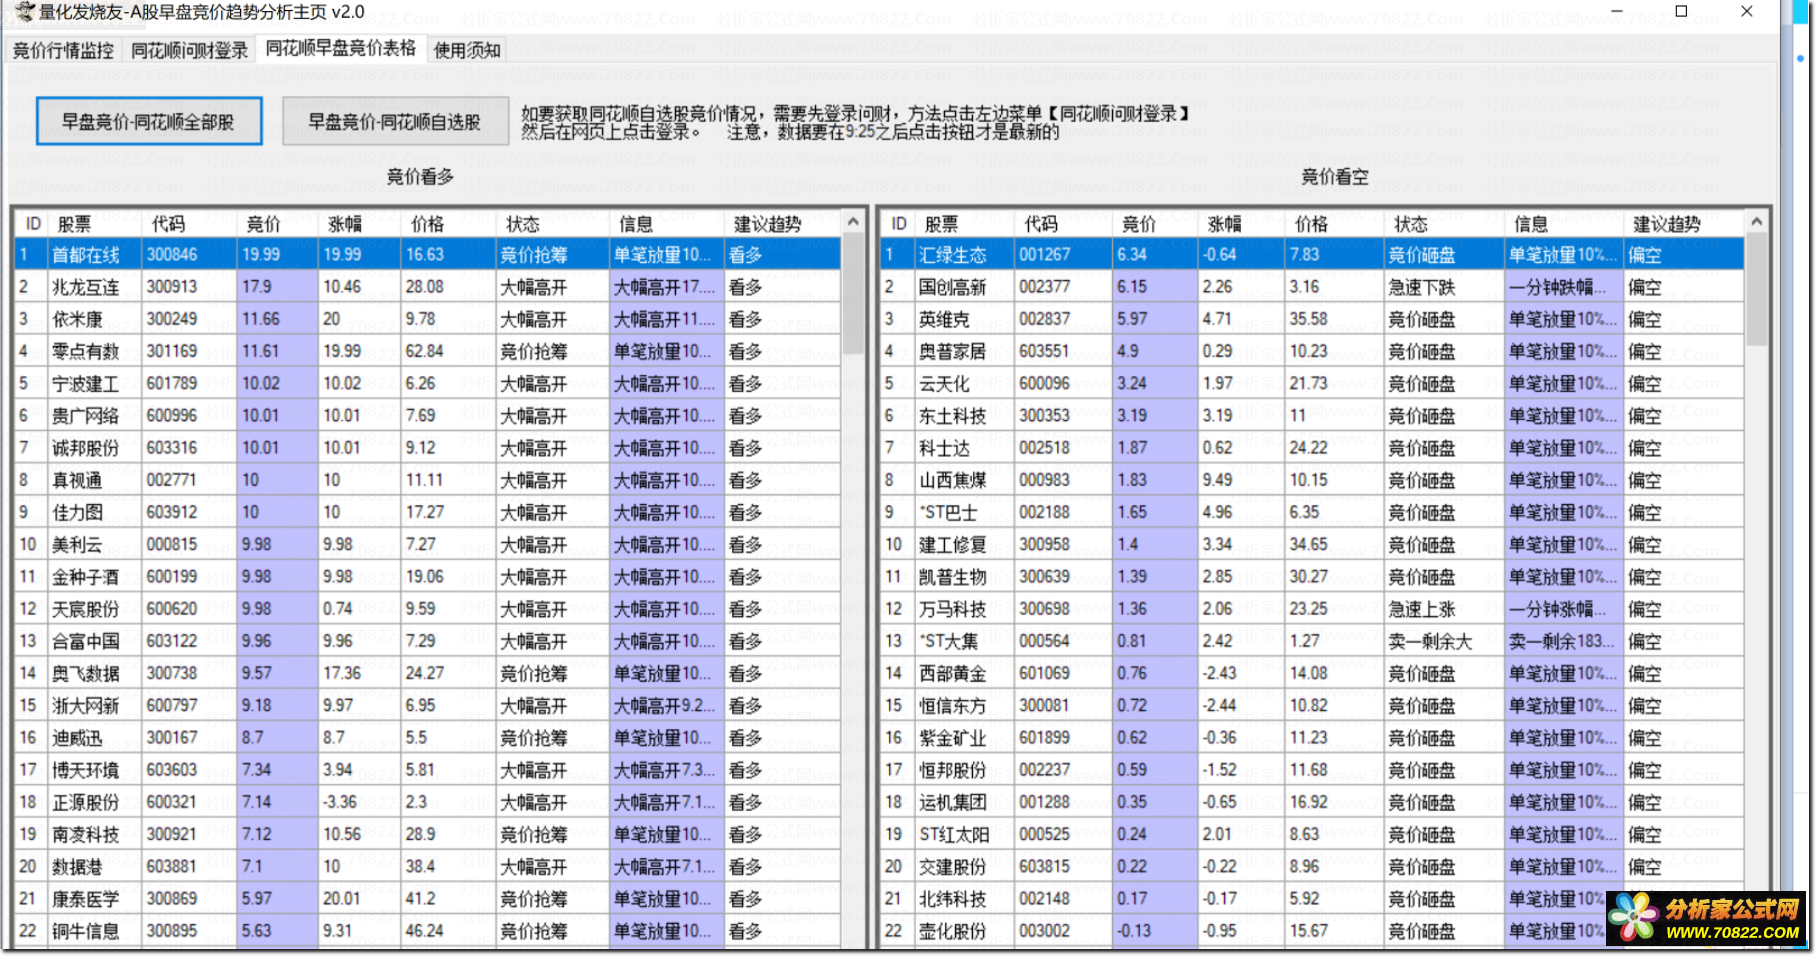The image size is (1818, 957).
Task: Select the 同花顺早盘竞价表格 tab
Action: (341, 48)
